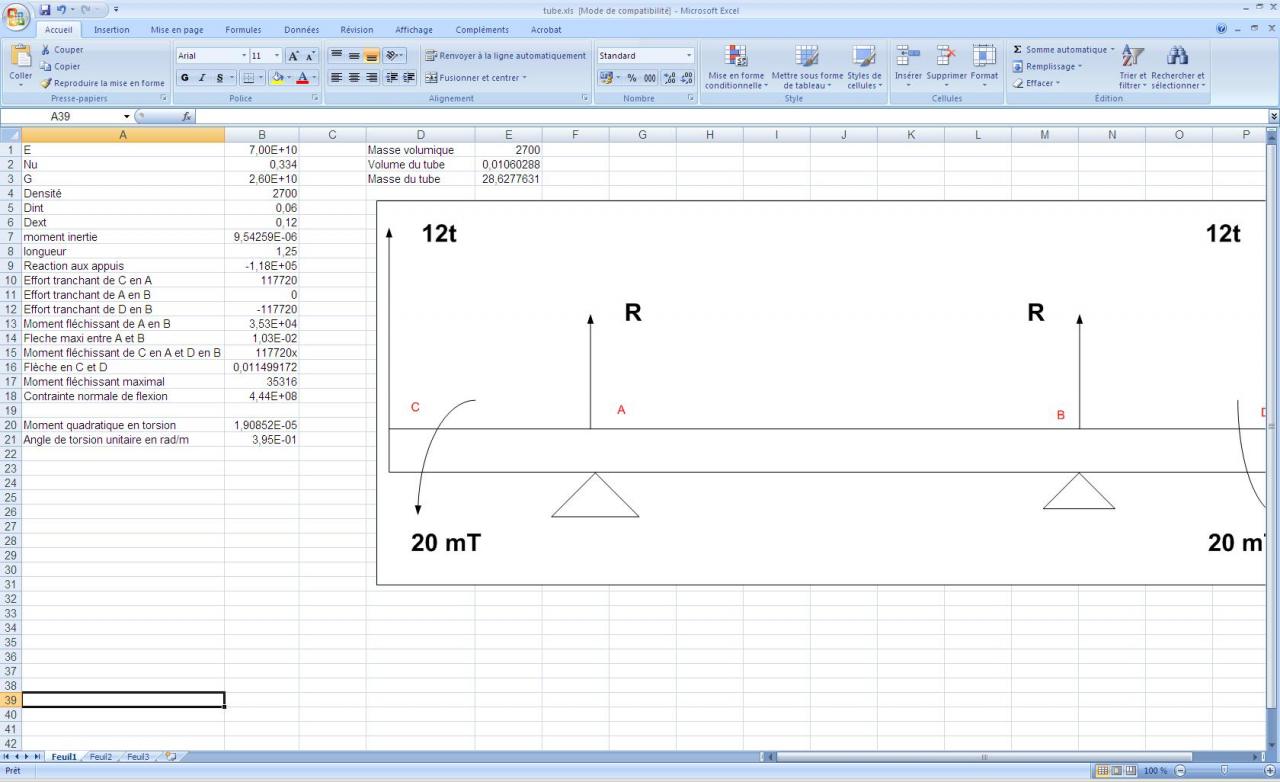1280x782 pixels.
Task: Expand the Remplissage fill menu
Action: point(1047,67)
